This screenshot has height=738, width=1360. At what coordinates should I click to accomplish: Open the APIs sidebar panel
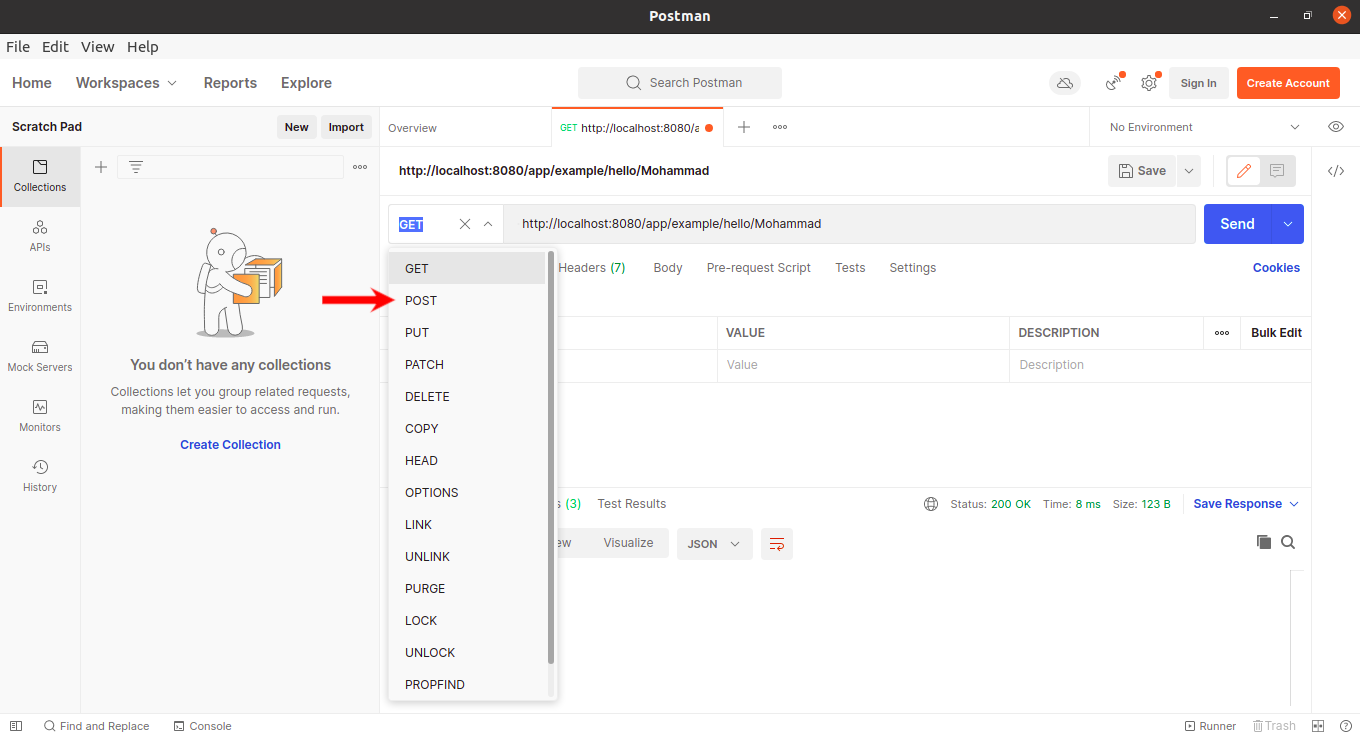pyautogui.click(x=40, y=237)
